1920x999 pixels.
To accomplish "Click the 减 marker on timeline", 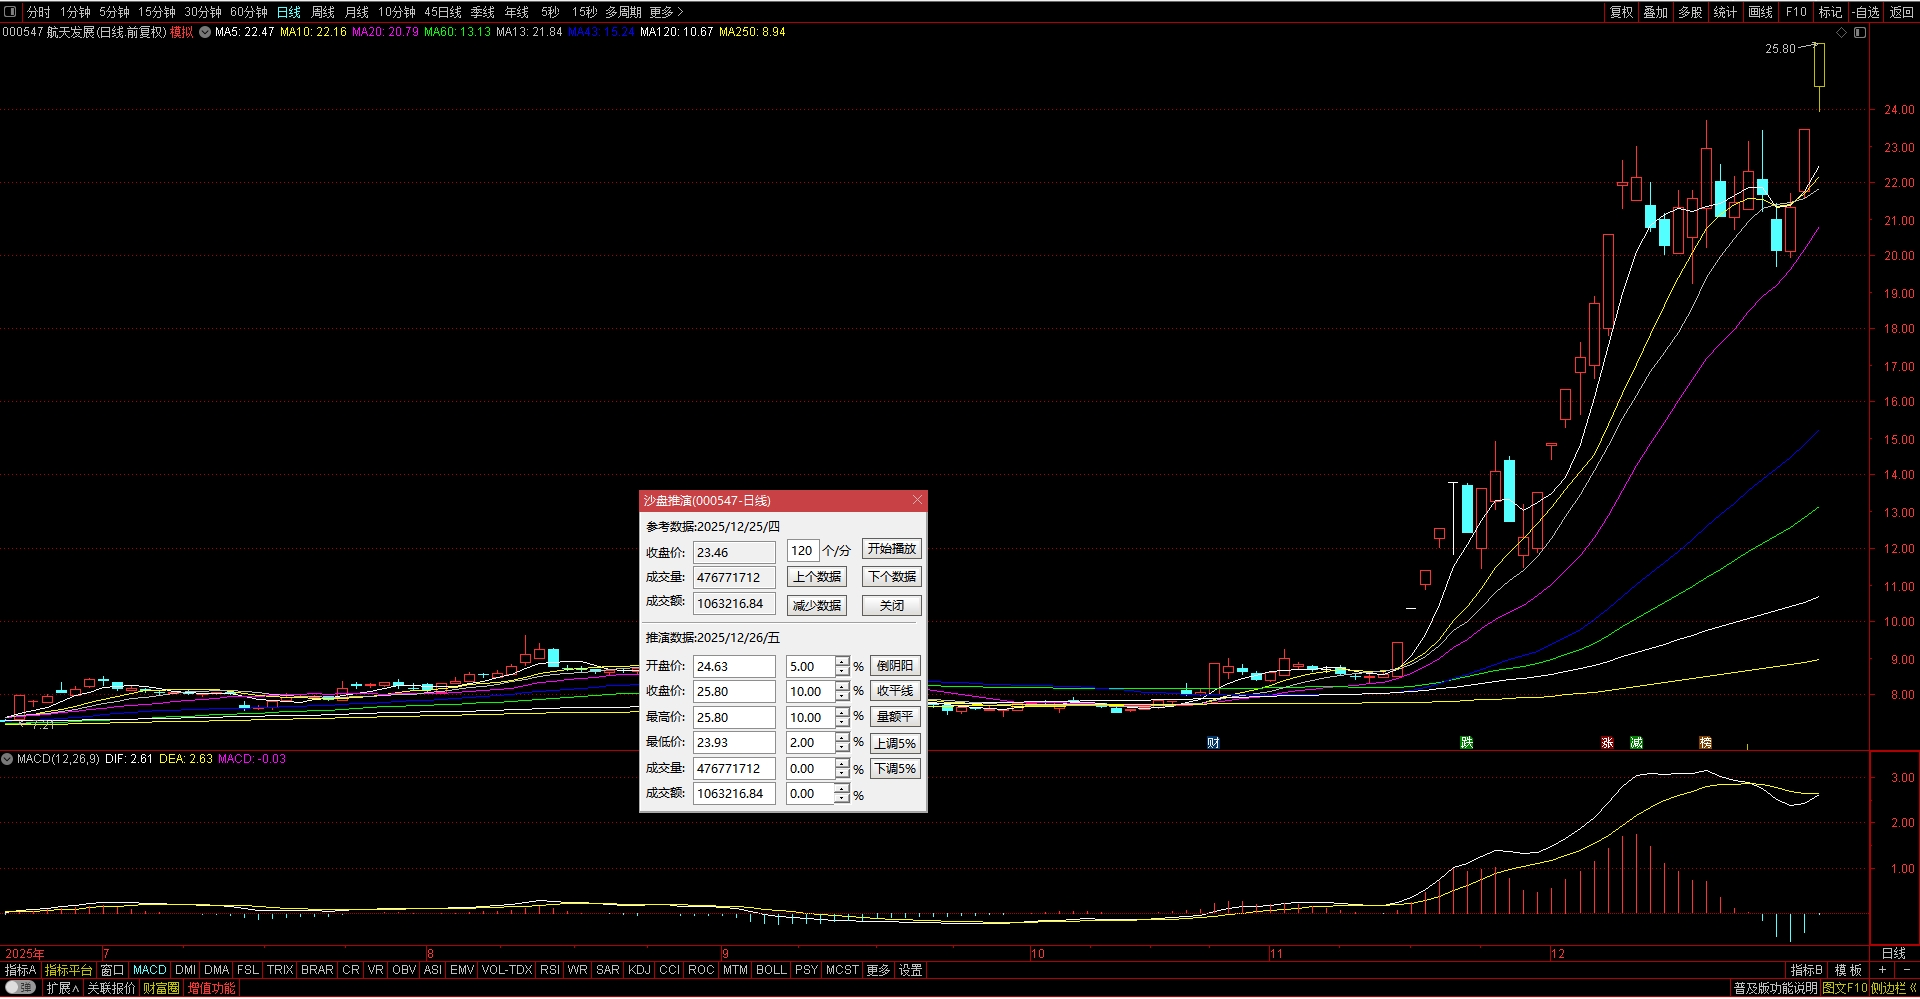I will [x=1636, y=742].
